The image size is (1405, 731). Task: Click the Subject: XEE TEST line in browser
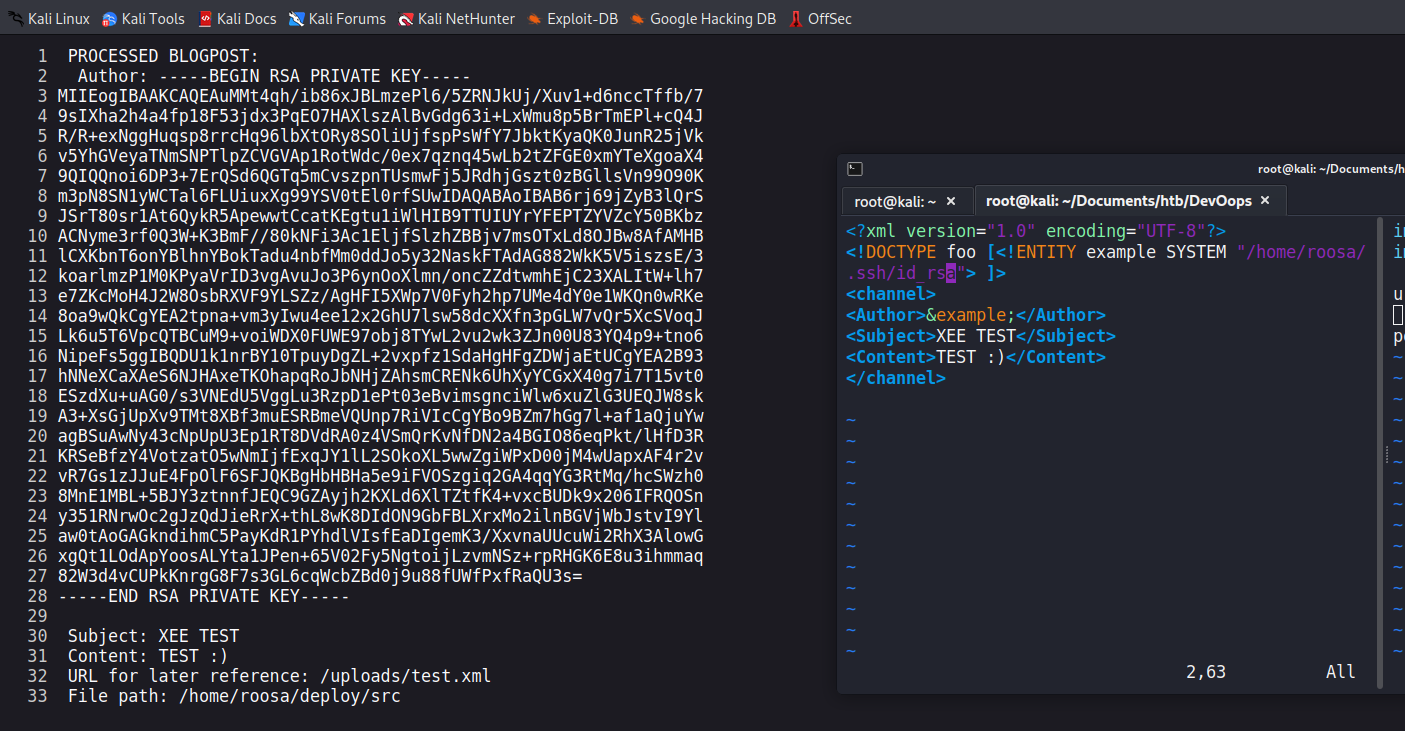[153, 636]
